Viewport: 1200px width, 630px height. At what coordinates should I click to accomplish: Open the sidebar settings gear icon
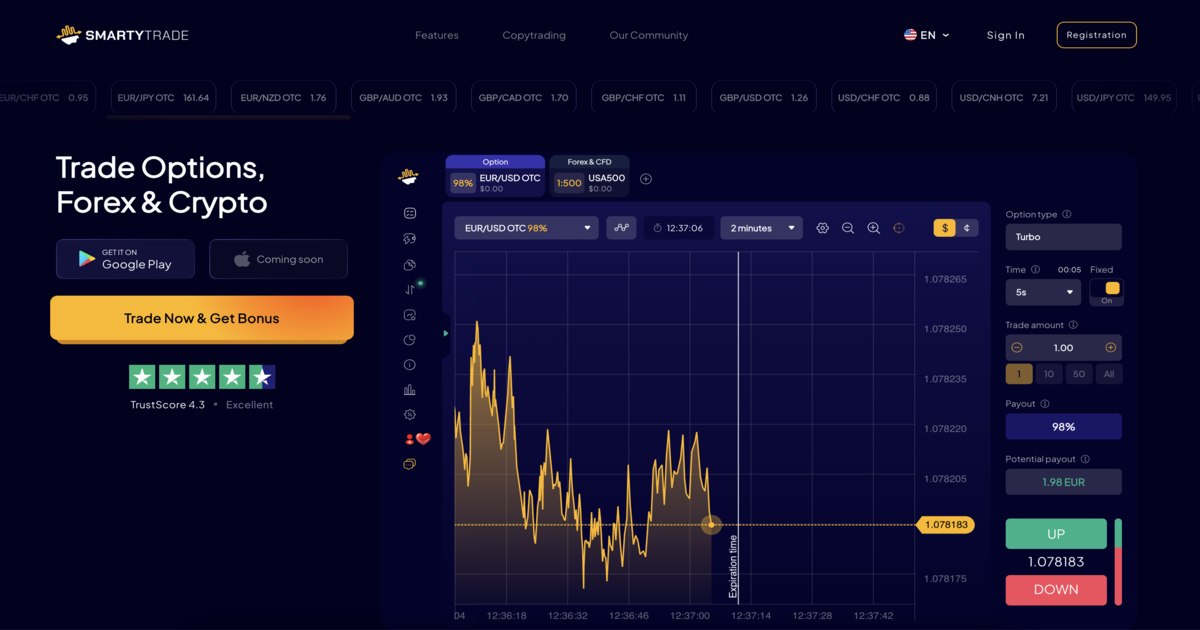click(x=409, y=413)
